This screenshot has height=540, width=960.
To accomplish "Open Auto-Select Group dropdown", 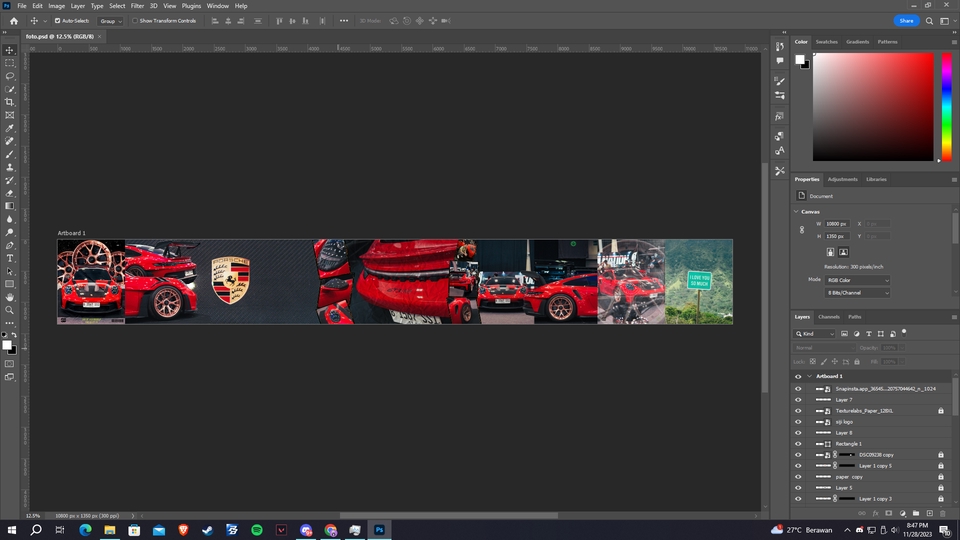I will [x=110, y=21].
